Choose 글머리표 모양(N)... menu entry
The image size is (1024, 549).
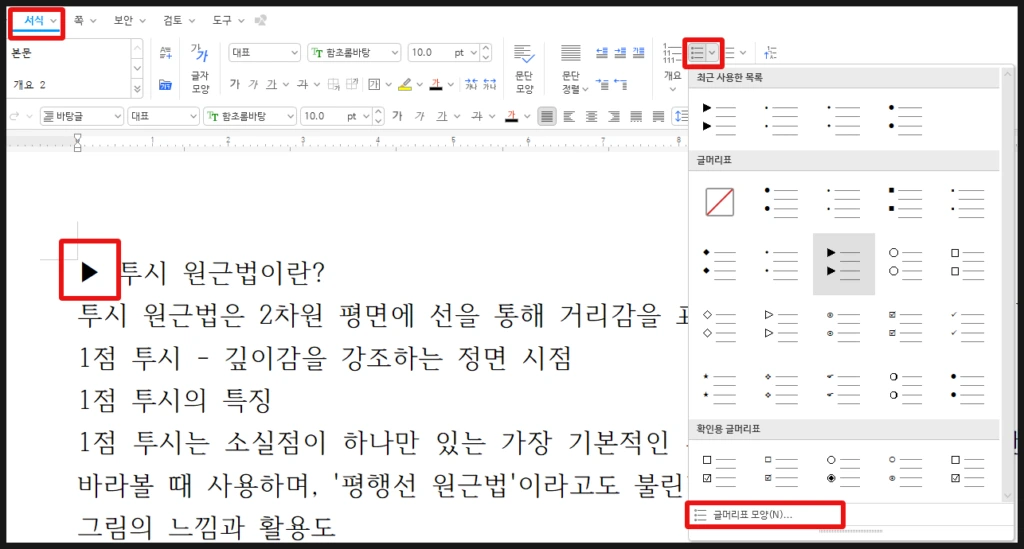pos(765,514)
